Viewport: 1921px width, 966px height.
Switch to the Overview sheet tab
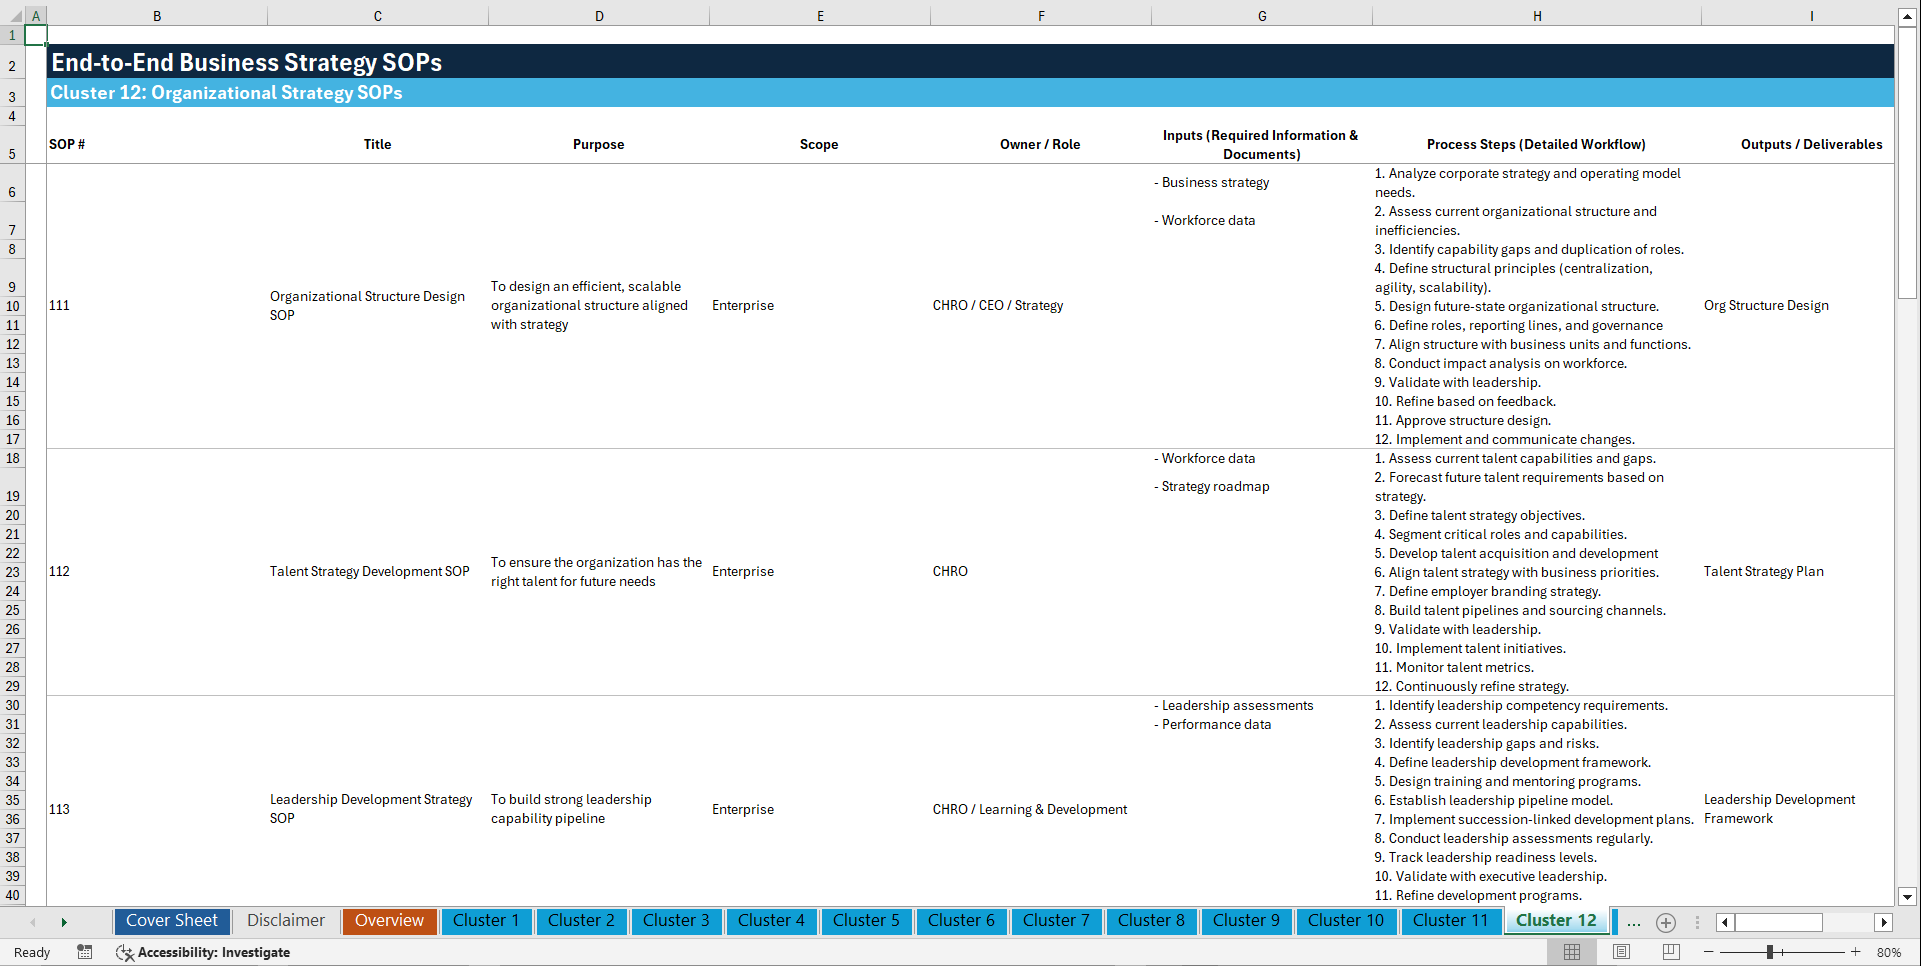(x=389, y=920)
